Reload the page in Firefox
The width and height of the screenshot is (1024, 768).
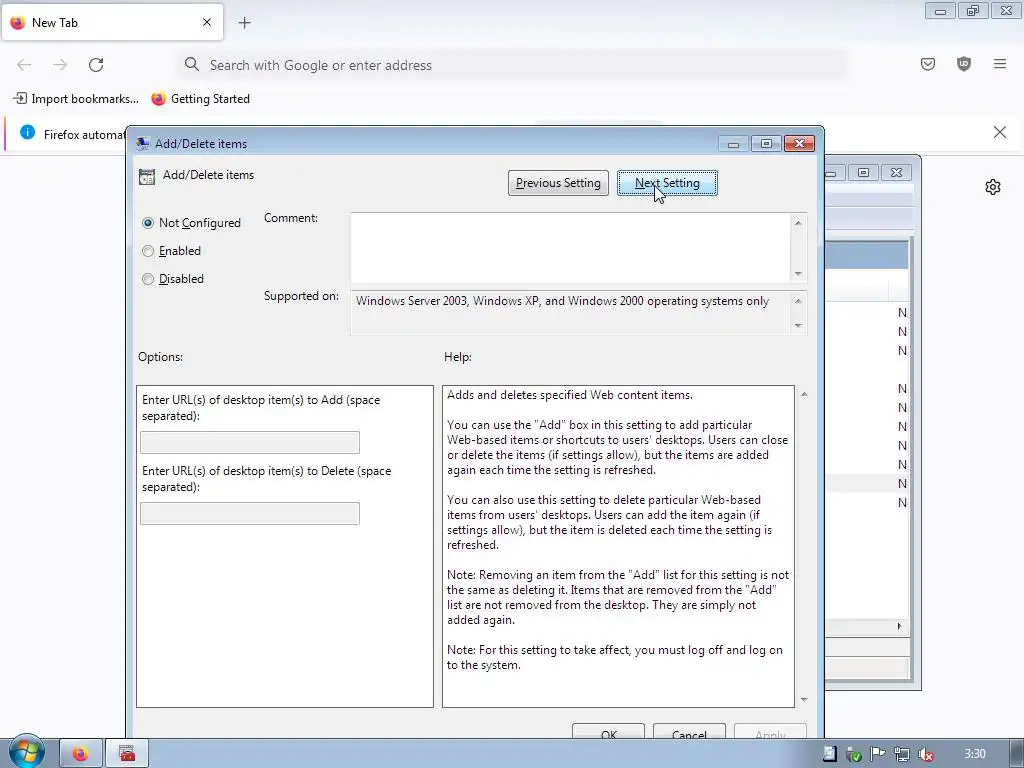tap(96, 65)
